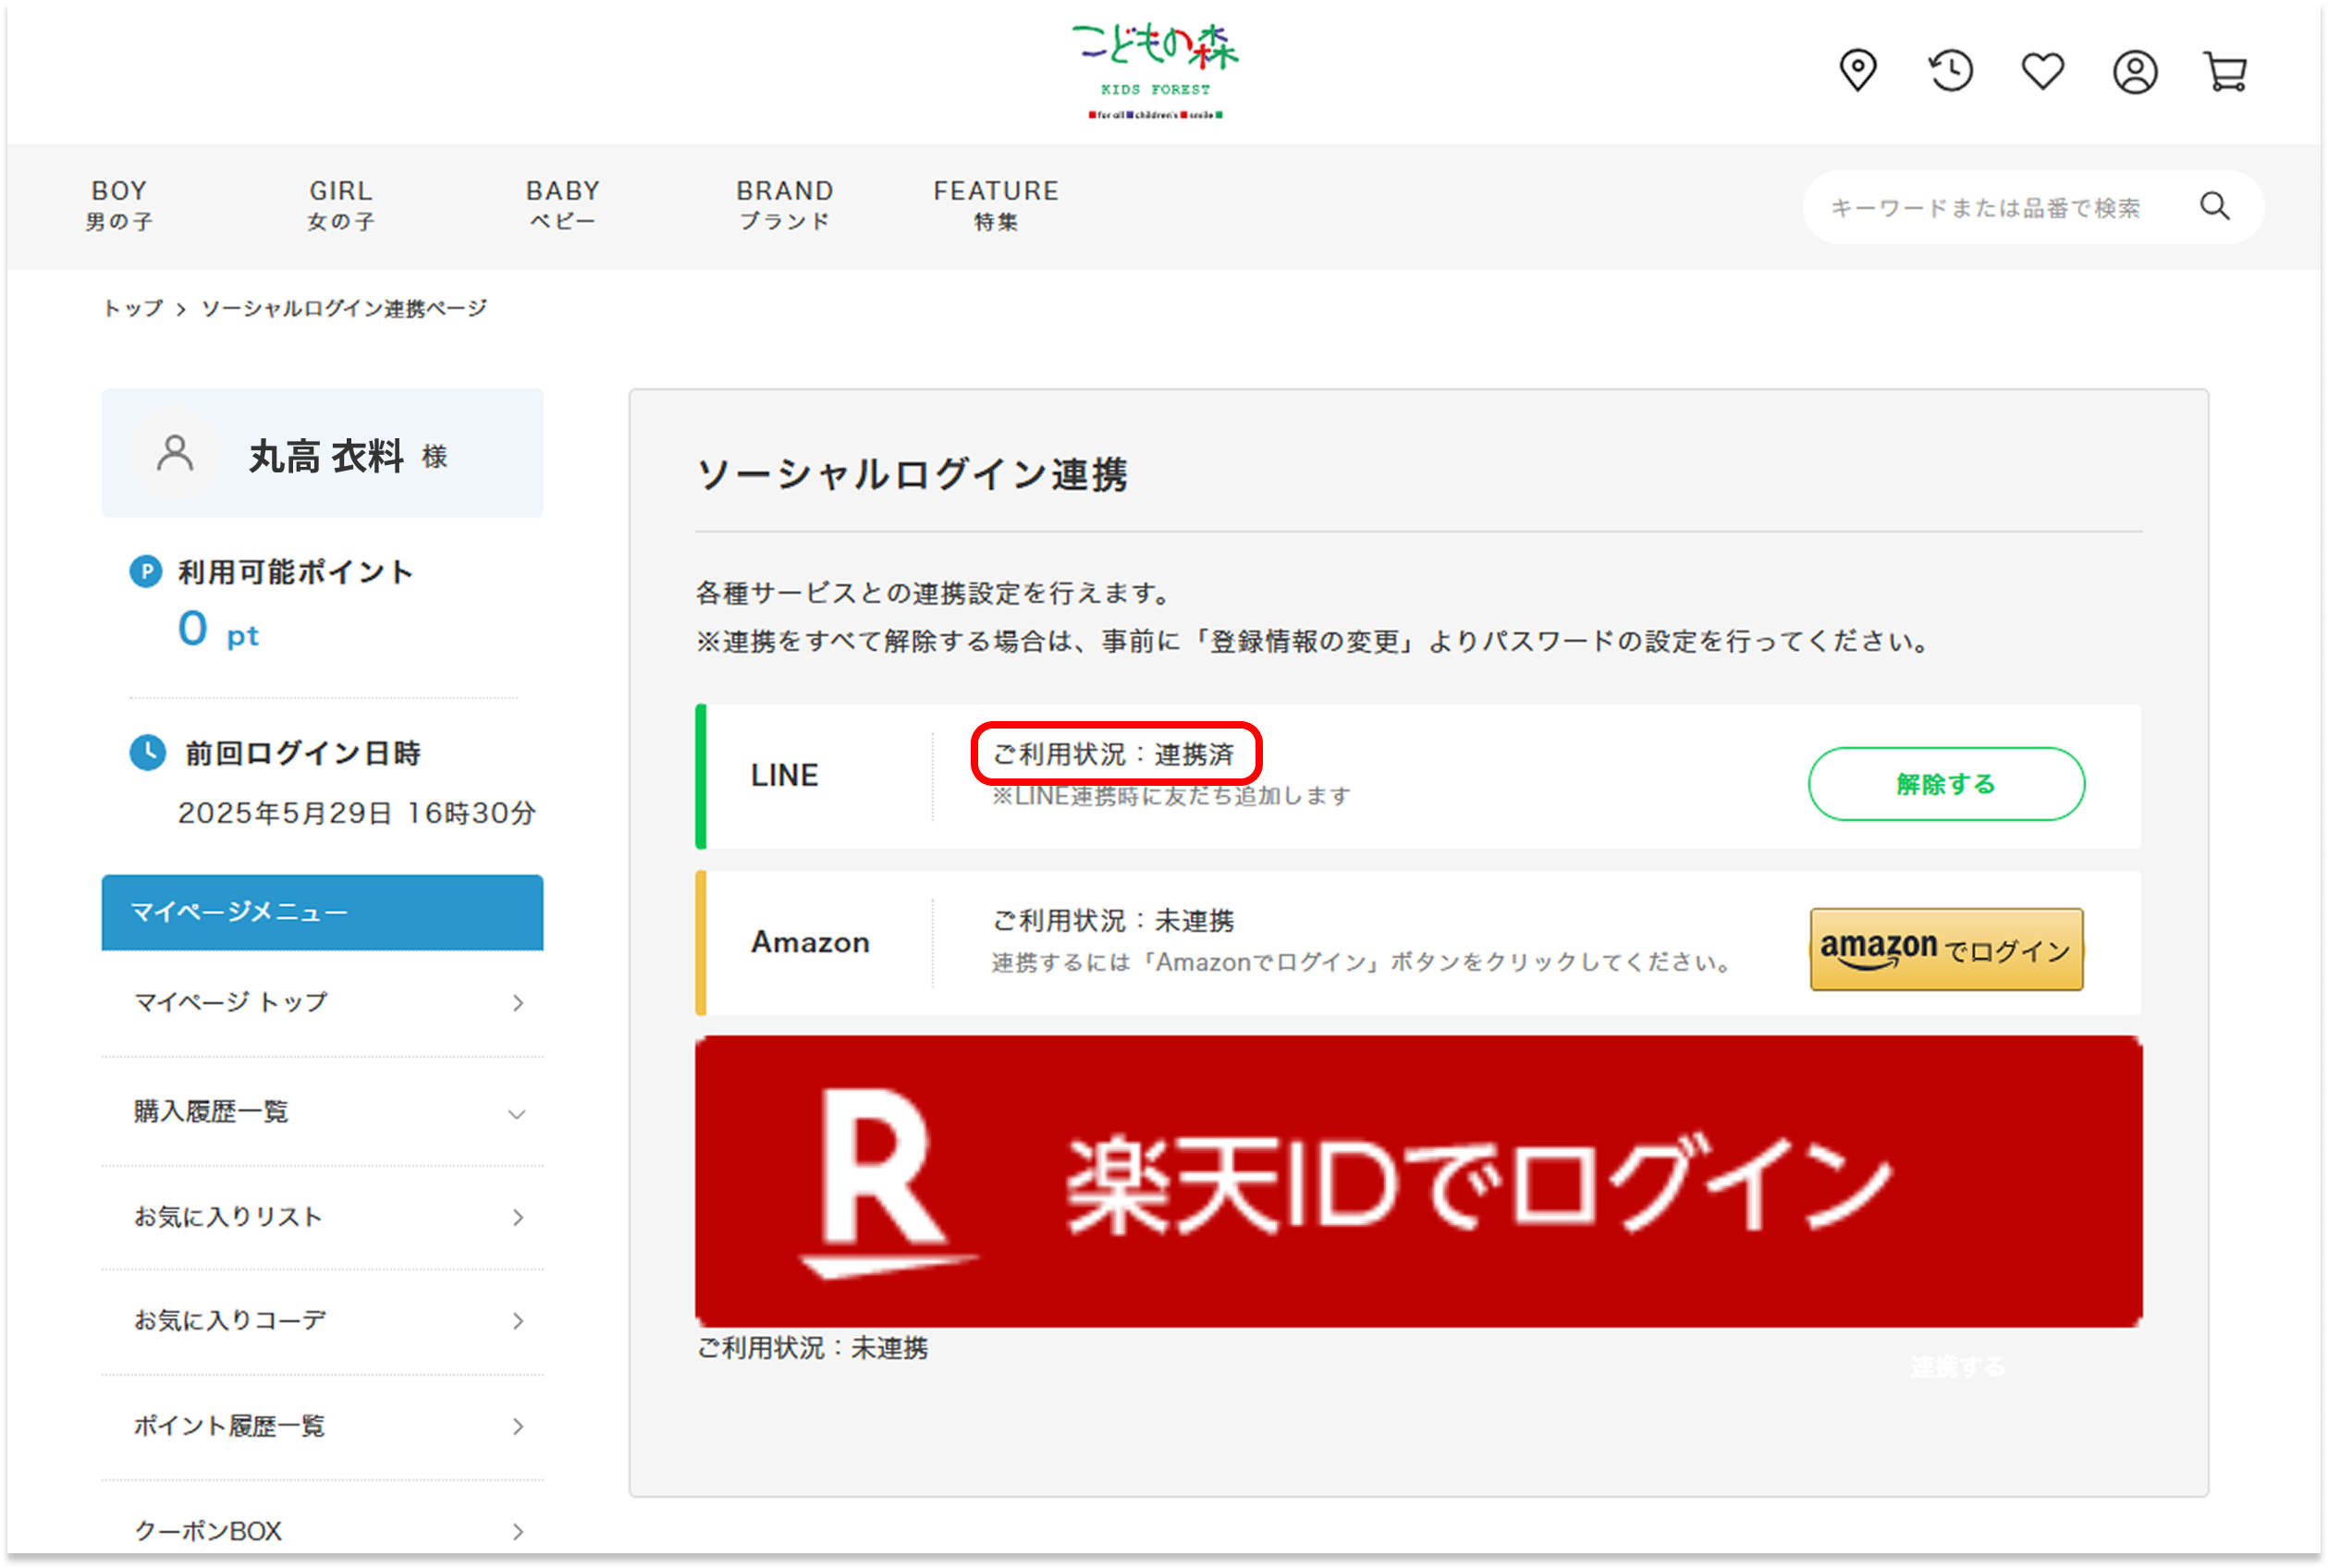The height and width of the screenshot is (1568, 2328).
Task: Go to トップ breadcrumb link
Action: pos(133,308)
